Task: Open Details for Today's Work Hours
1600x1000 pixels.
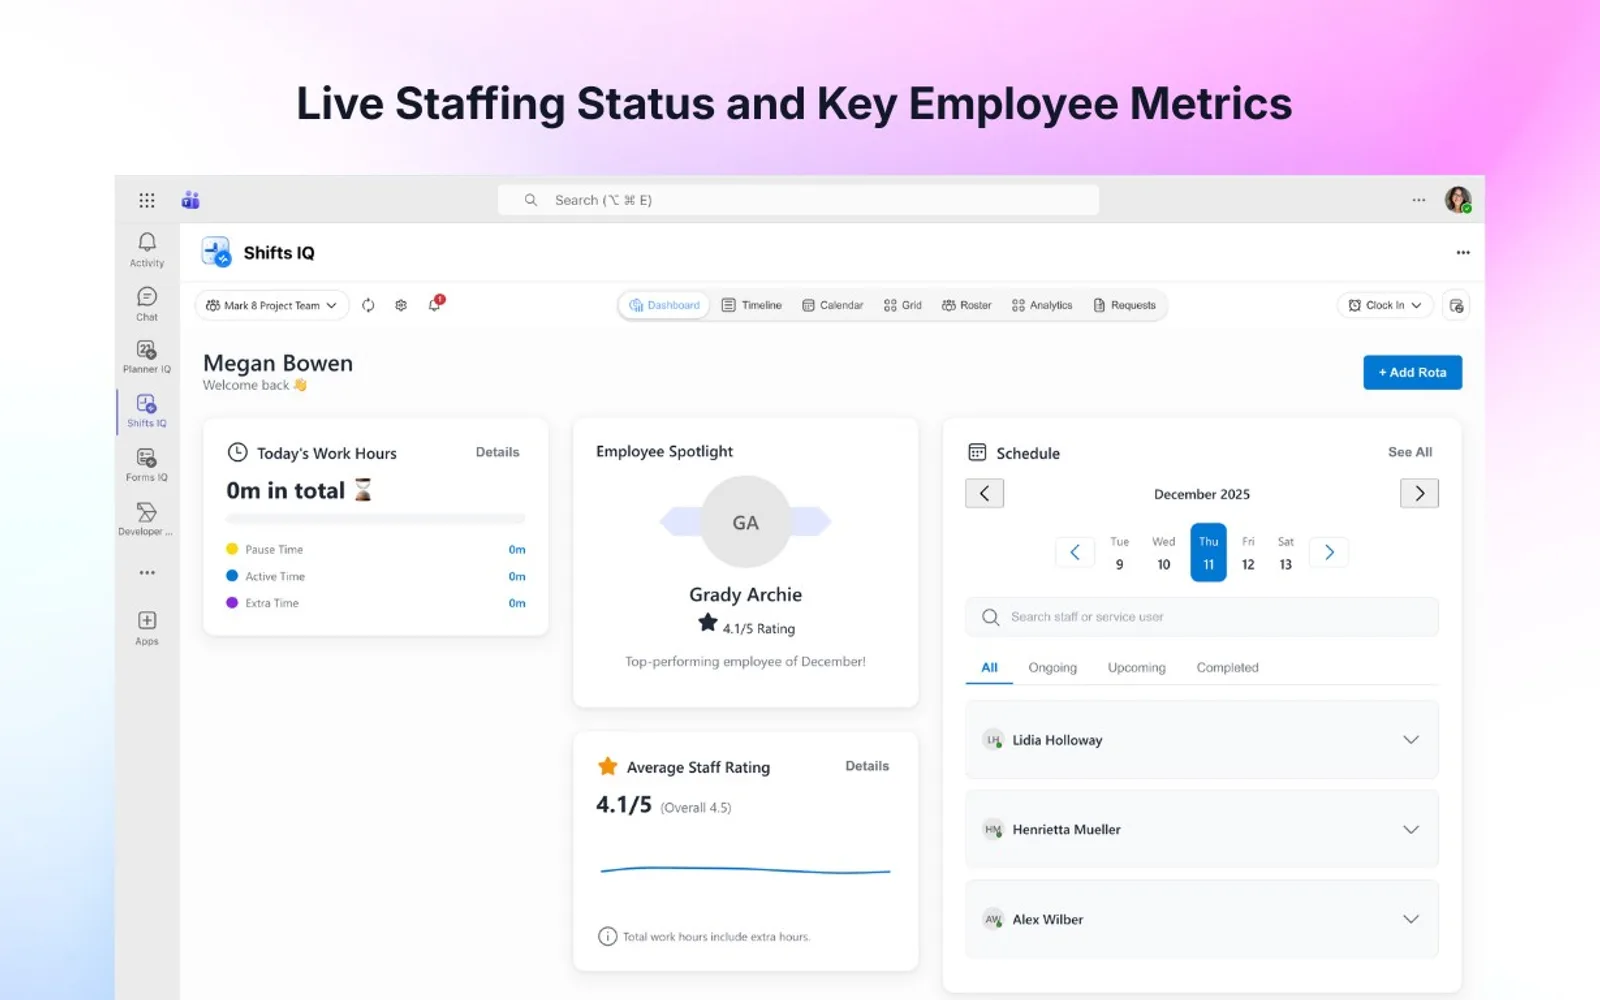Action: [497, 452]
